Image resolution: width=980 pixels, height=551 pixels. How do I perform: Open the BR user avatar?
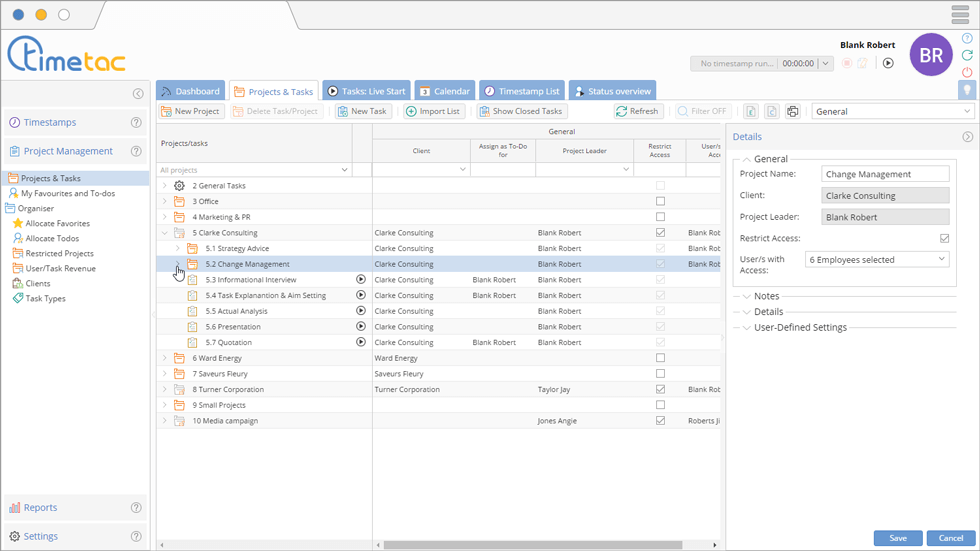pos(931,55)
